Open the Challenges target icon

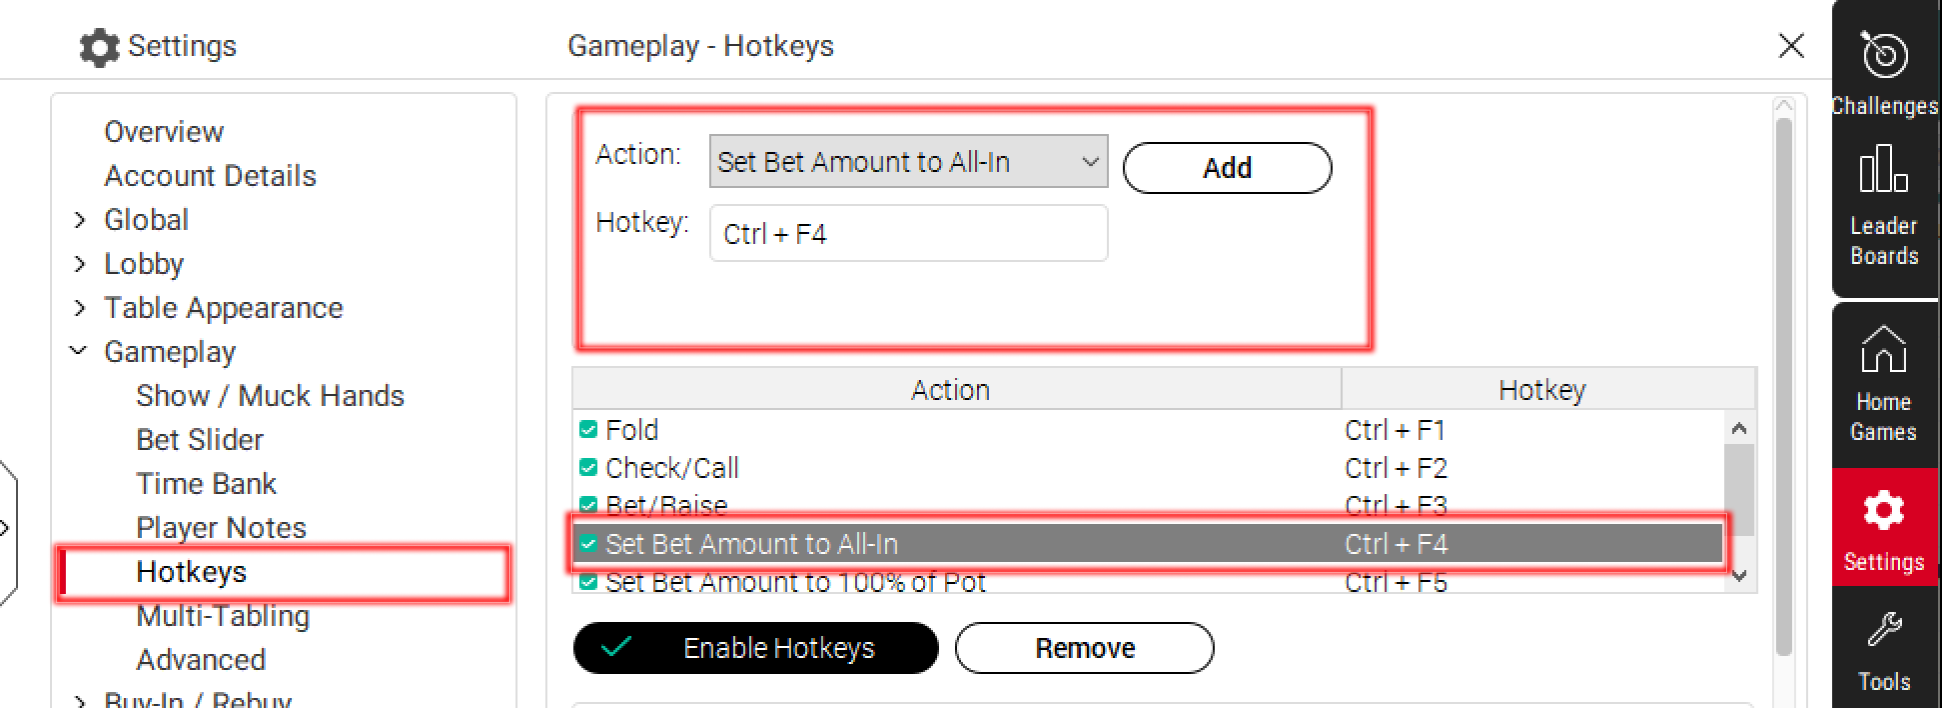[1884, 55]
